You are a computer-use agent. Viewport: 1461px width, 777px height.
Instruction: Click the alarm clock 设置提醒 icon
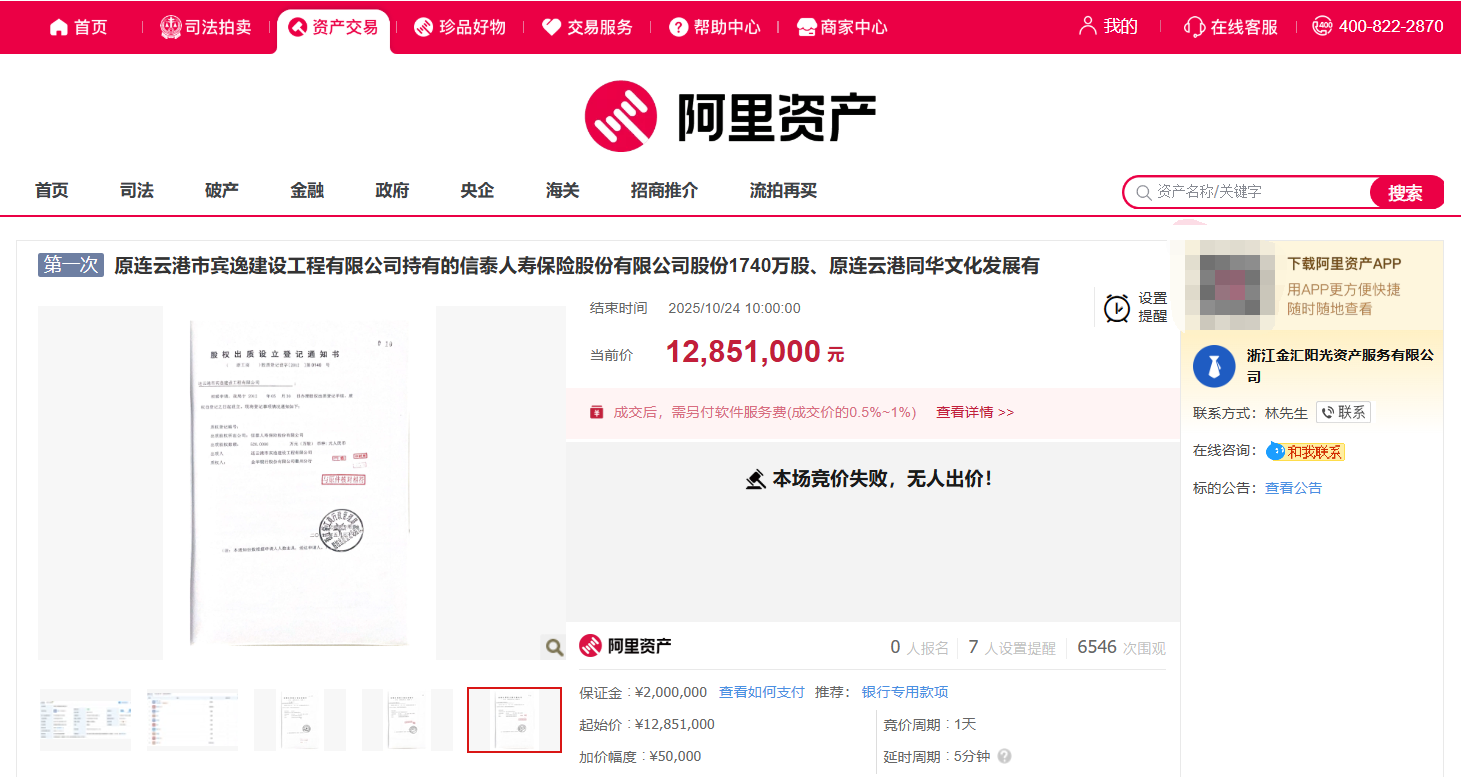[1117, 308]
